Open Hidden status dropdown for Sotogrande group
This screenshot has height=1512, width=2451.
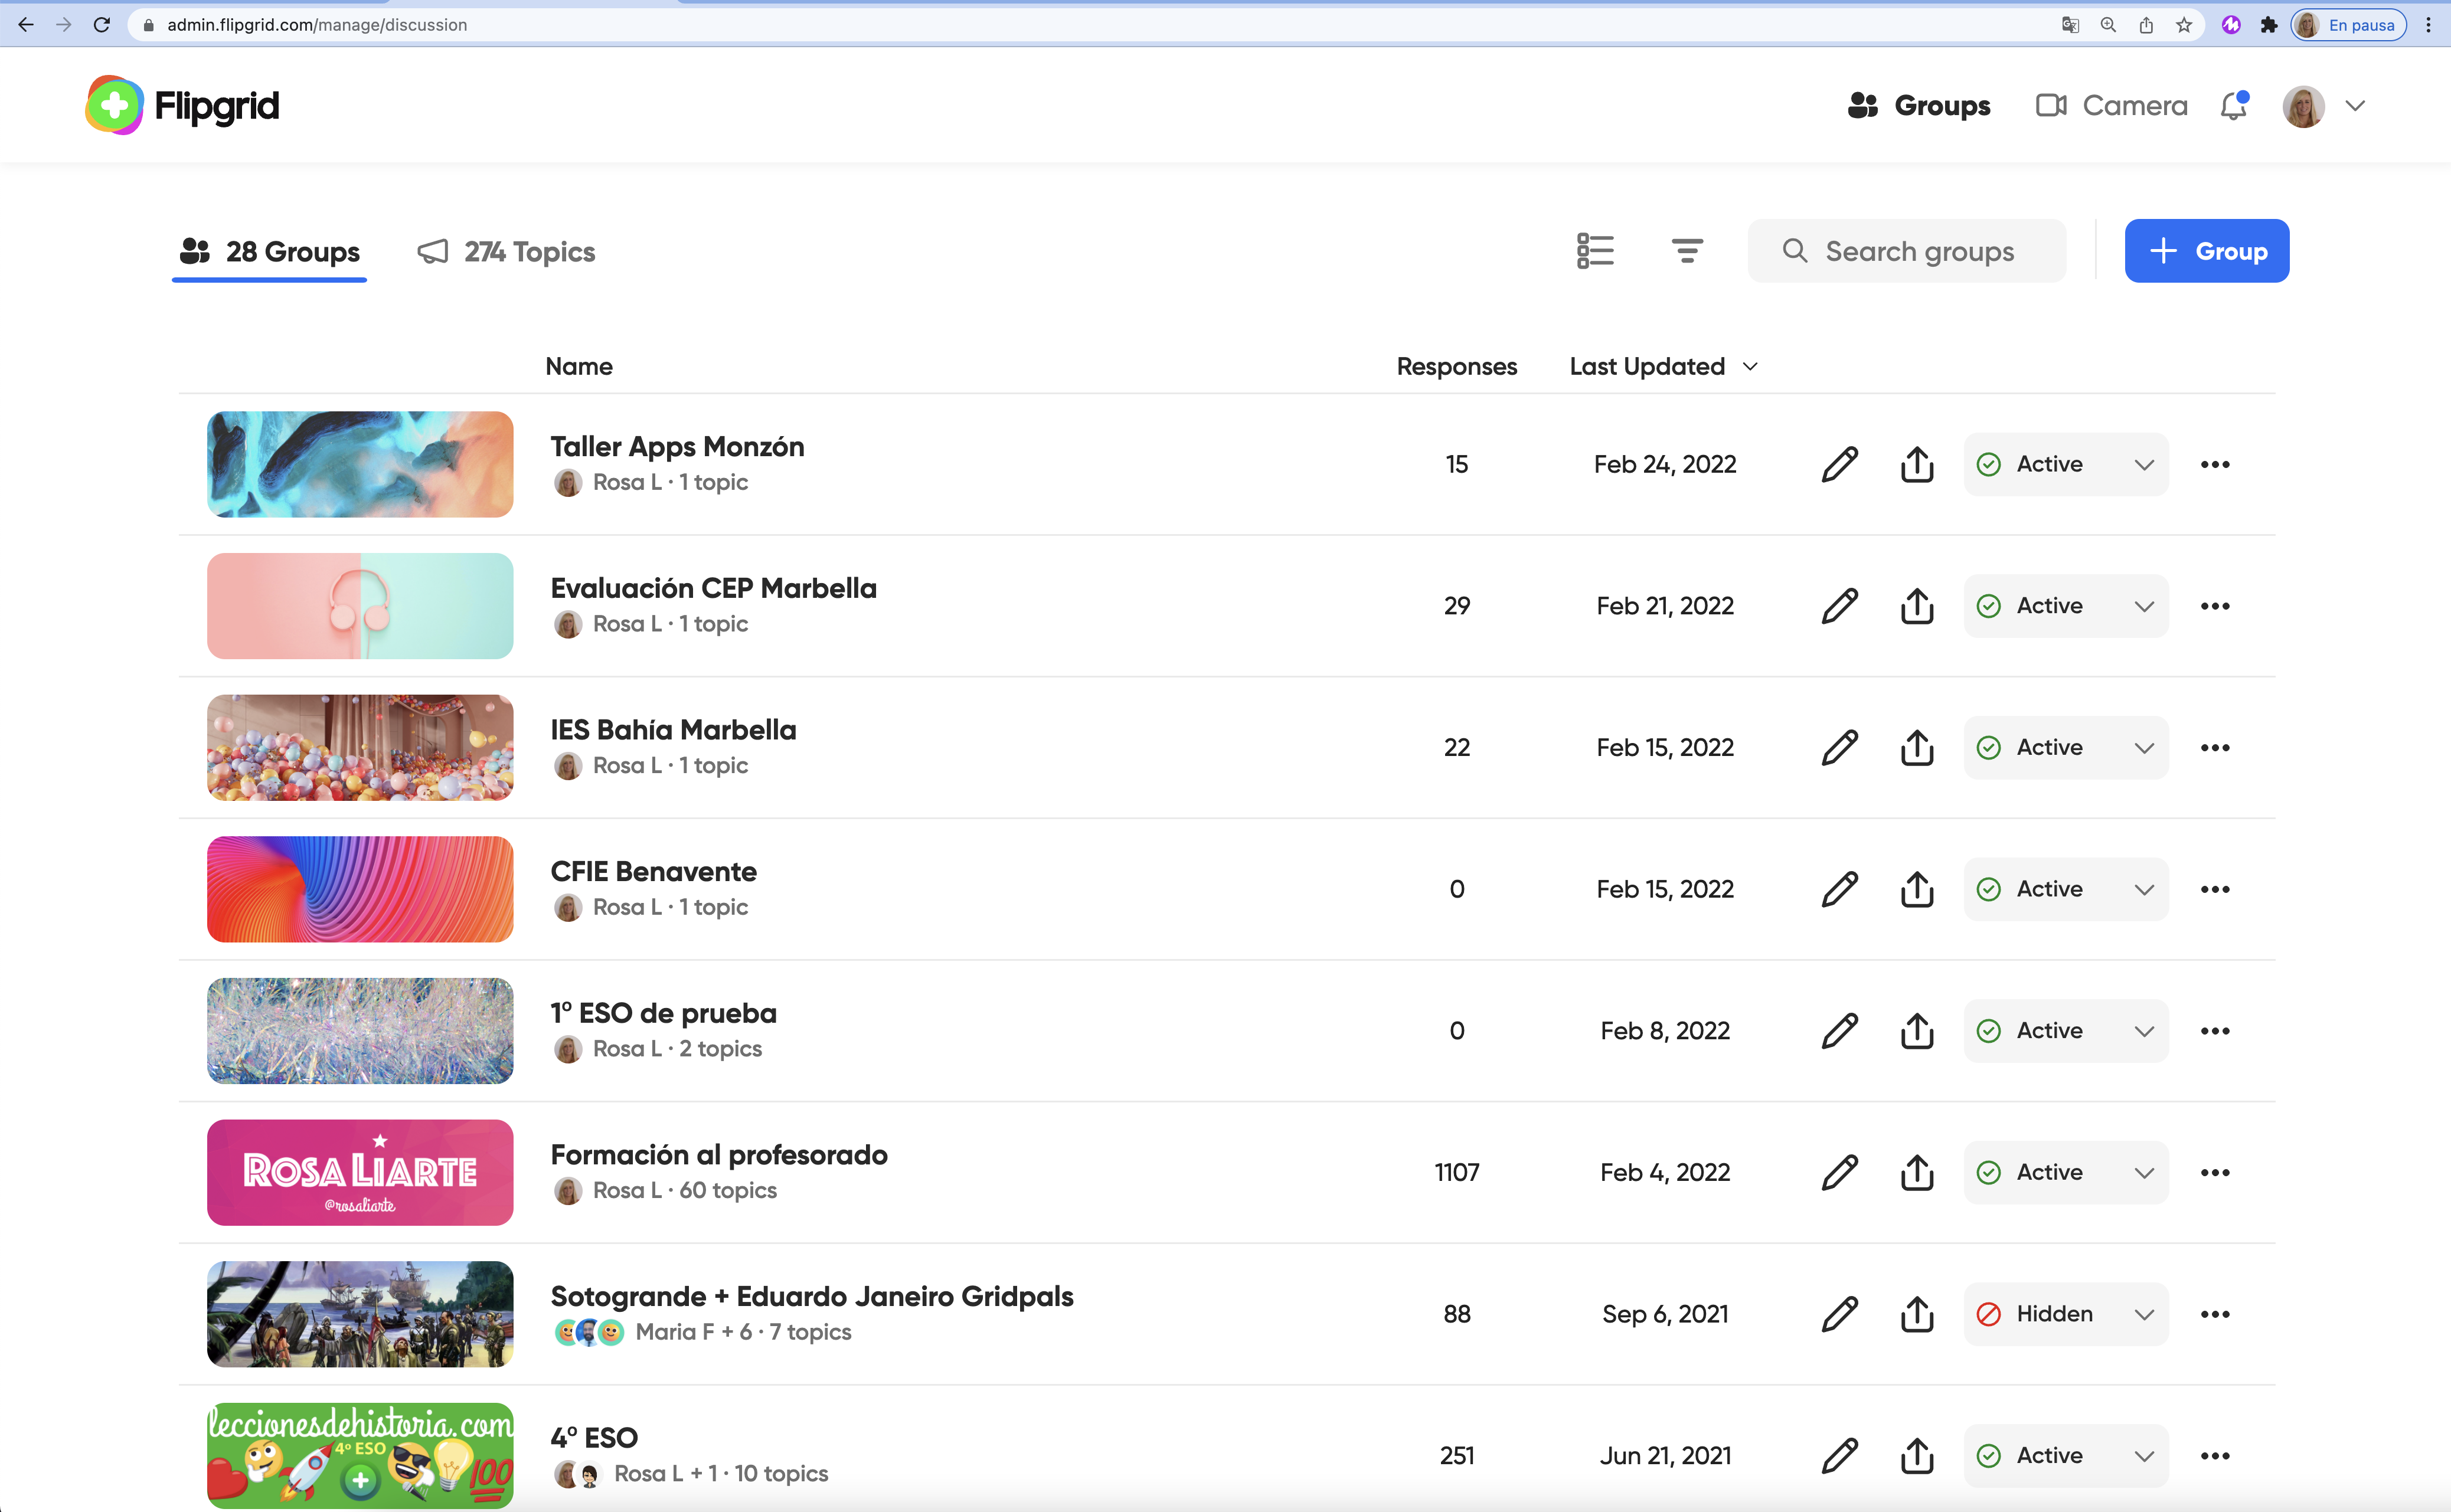2065,1314
